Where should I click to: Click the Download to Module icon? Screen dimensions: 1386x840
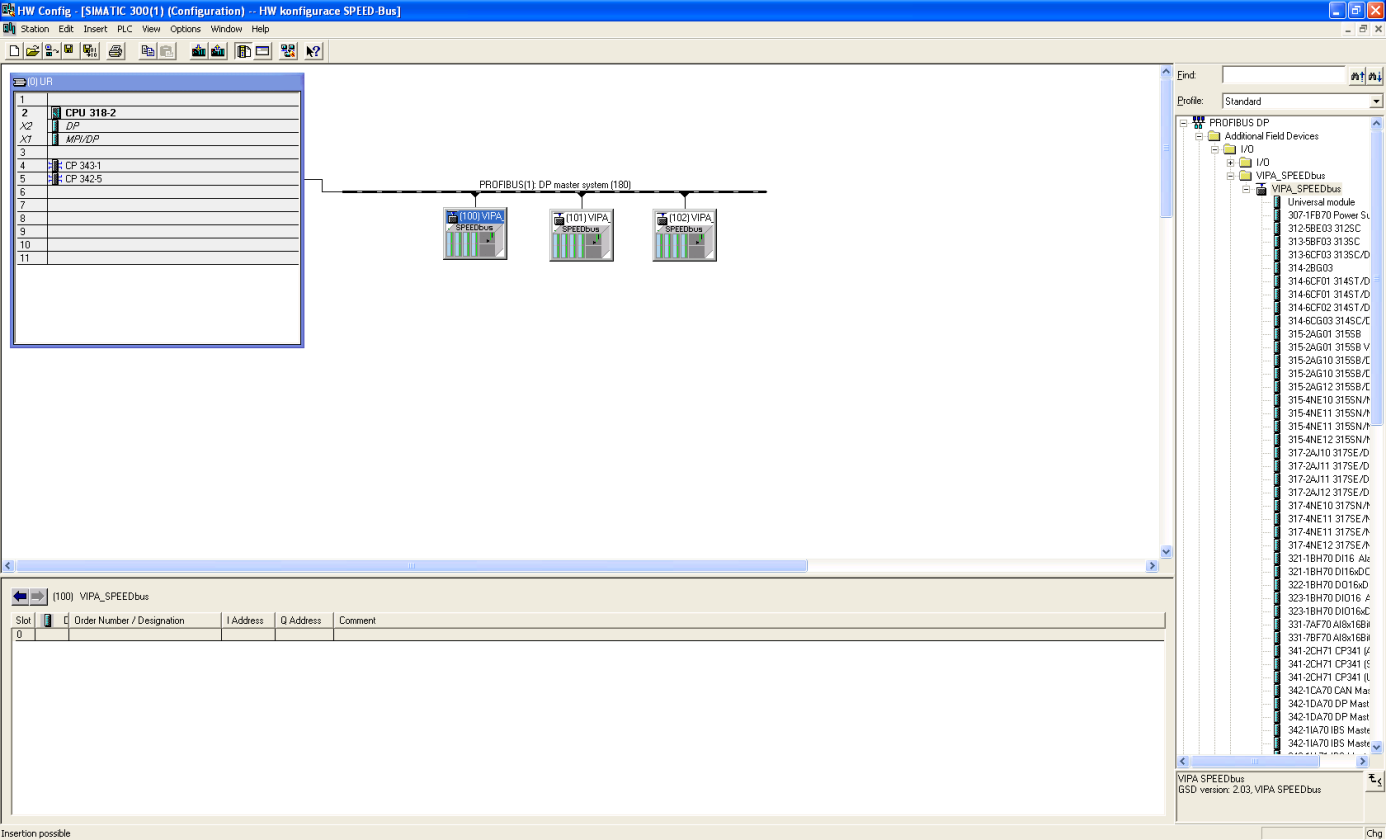pos(198,50)
